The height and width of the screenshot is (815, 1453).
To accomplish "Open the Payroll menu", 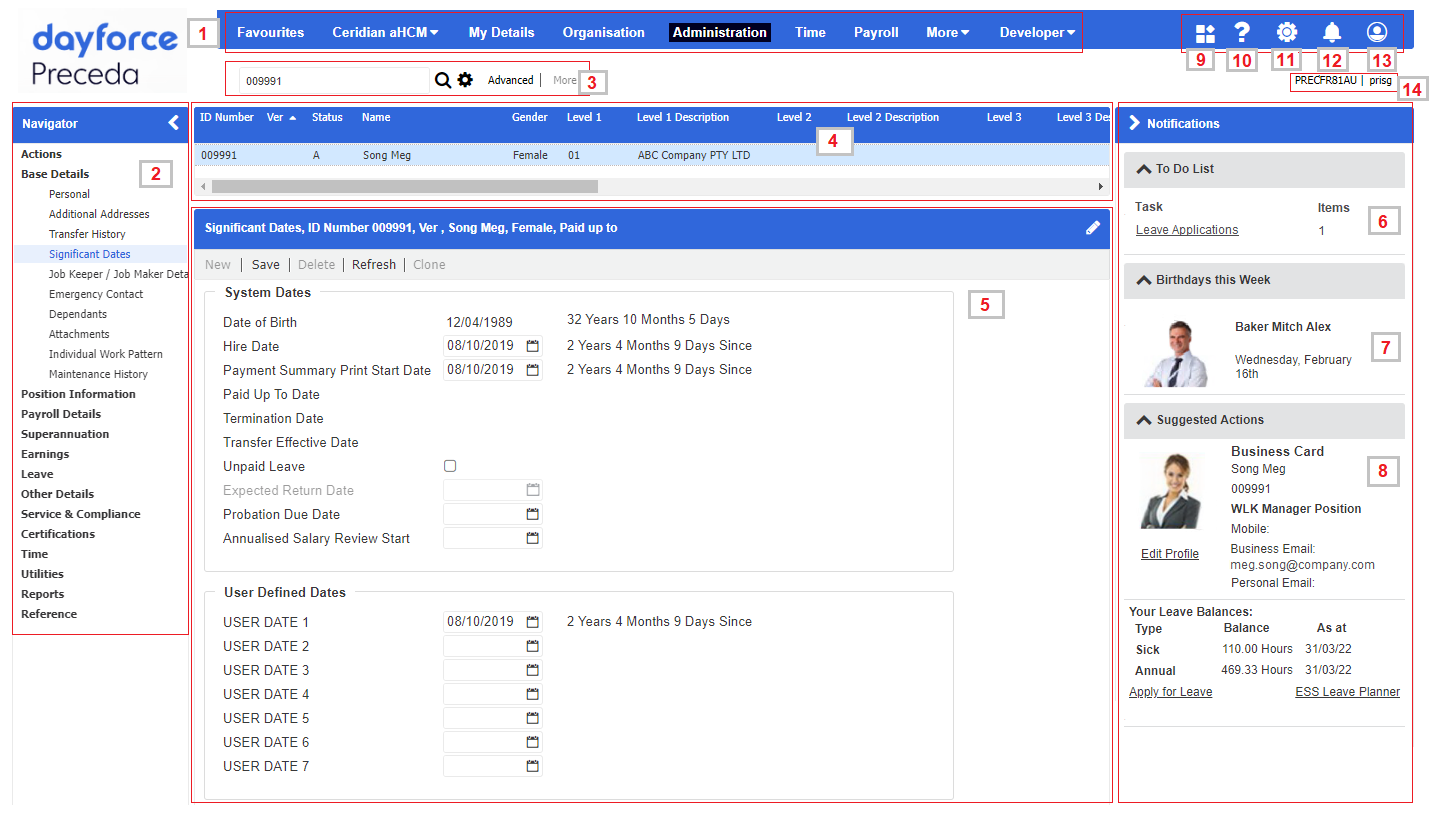I will (876, 32).
